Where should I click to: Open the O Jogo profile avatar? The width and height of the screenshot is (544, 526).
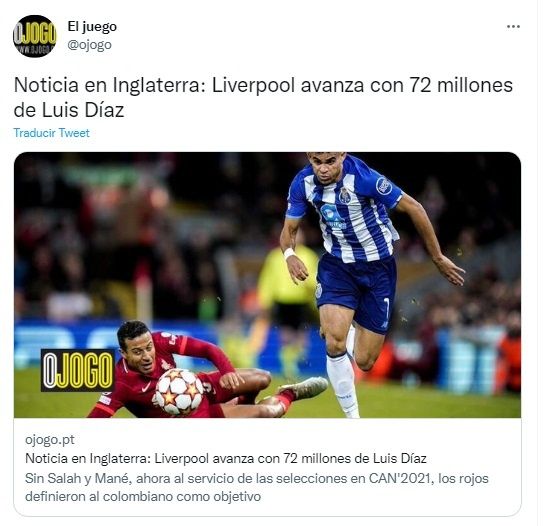(x=34, y=36)
